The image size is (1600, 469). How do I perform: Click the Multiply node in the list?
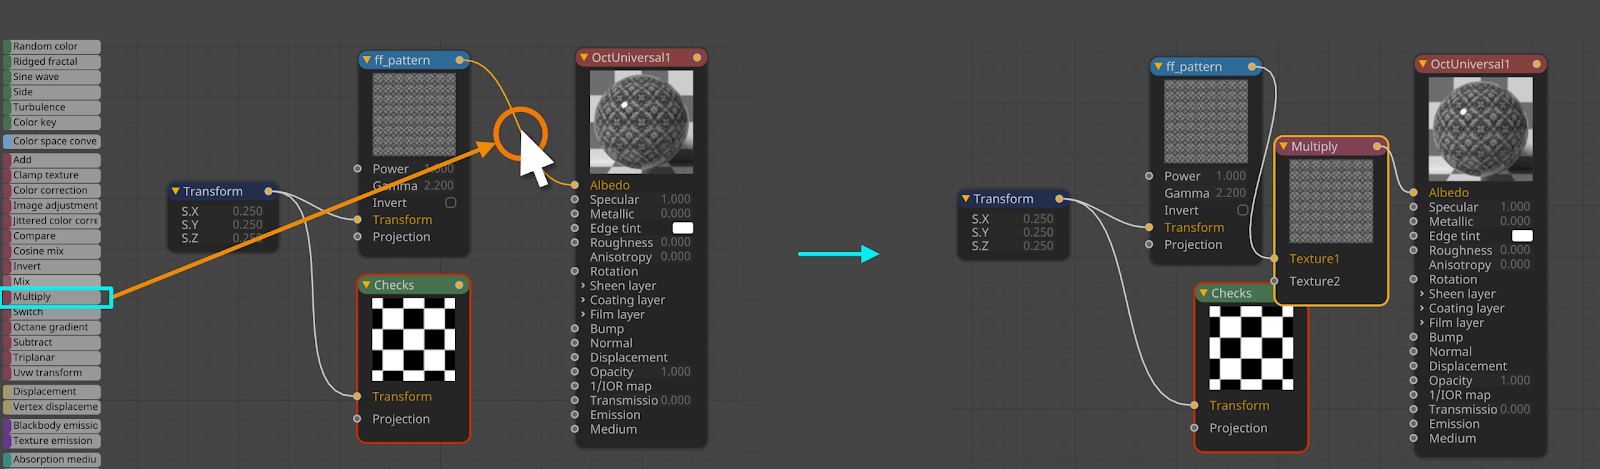56,297
